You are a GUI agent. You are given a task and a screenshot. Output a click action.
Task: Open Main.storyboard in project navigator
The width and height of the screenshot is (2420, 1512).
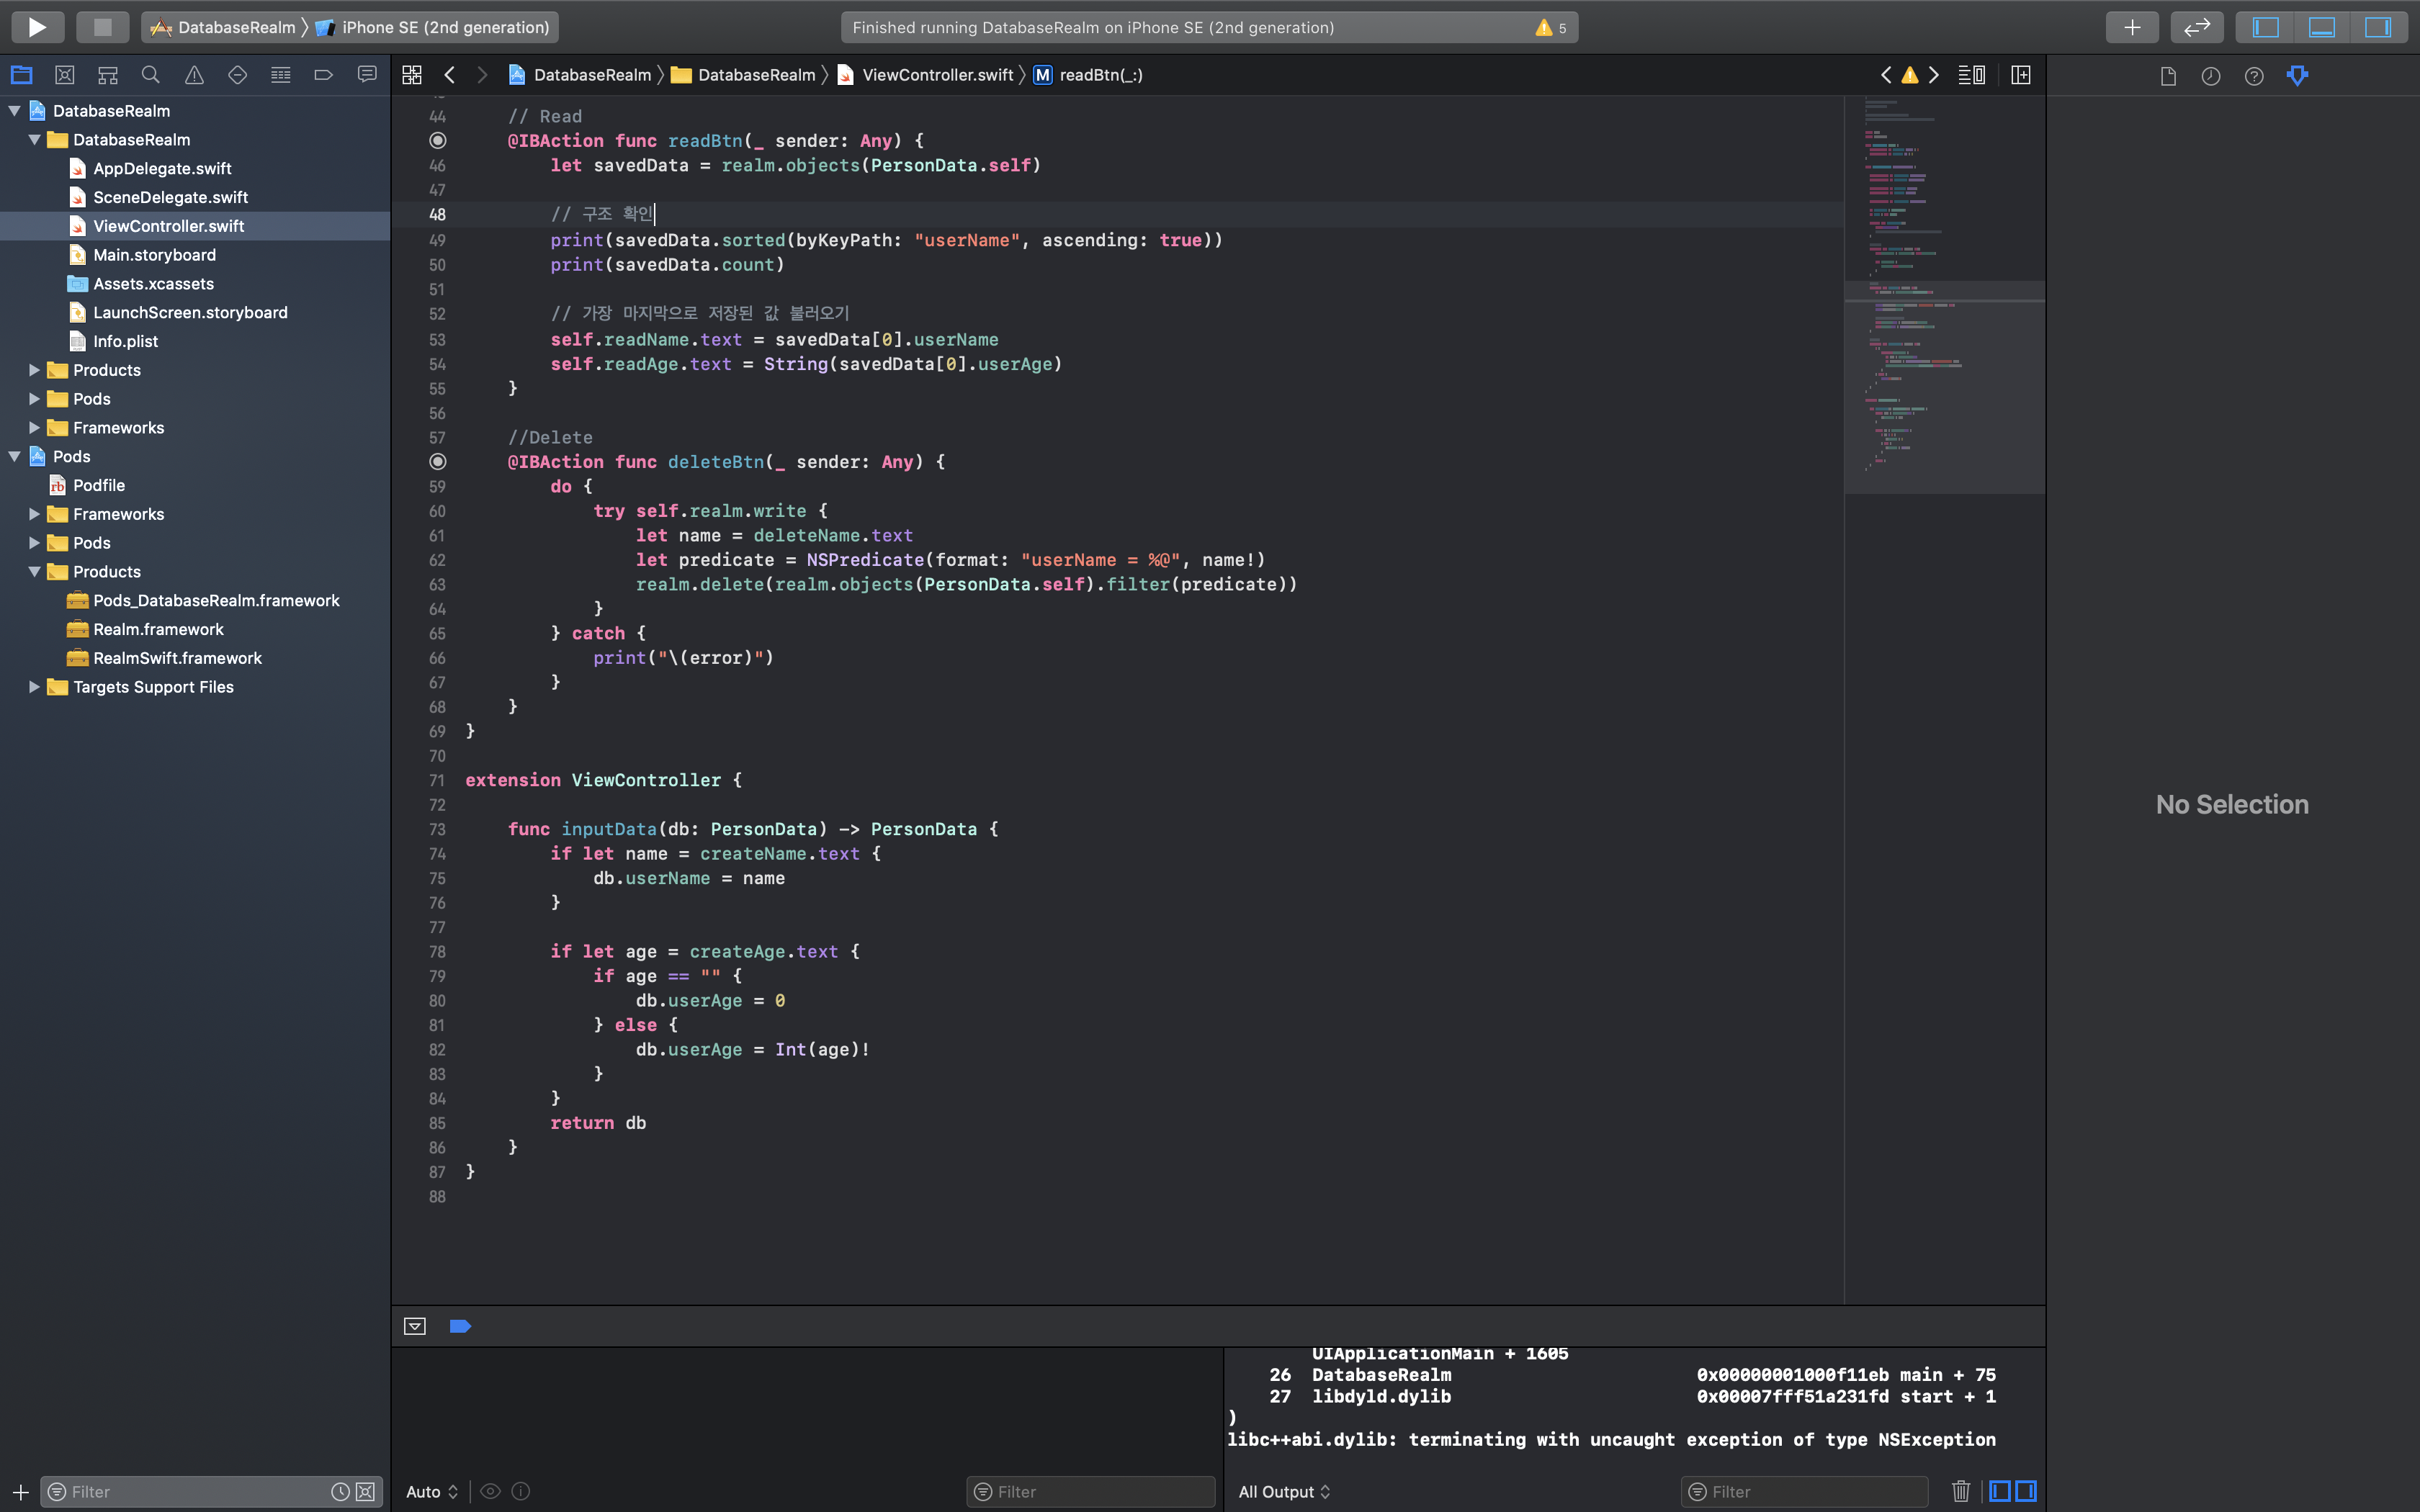[154, 255]
